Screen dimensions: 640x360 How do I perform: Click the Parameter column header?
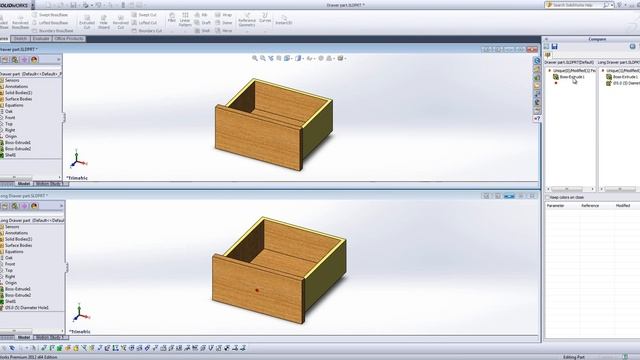click(x=555, y=206)
